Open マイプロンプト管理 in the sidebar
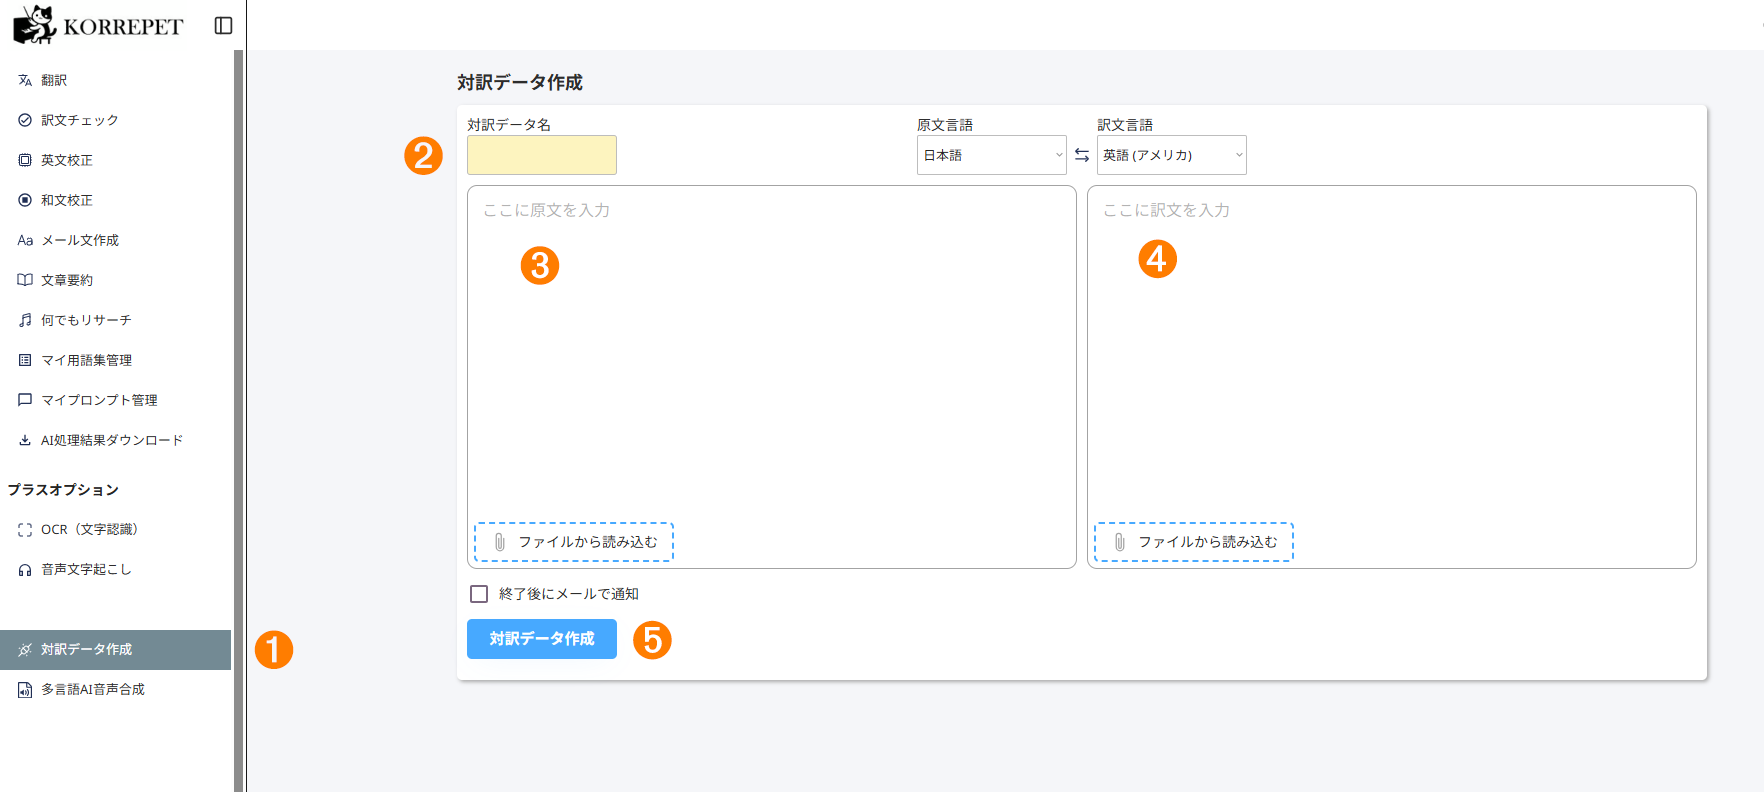Screen dimensions: 1764x792 click(116, 400)
